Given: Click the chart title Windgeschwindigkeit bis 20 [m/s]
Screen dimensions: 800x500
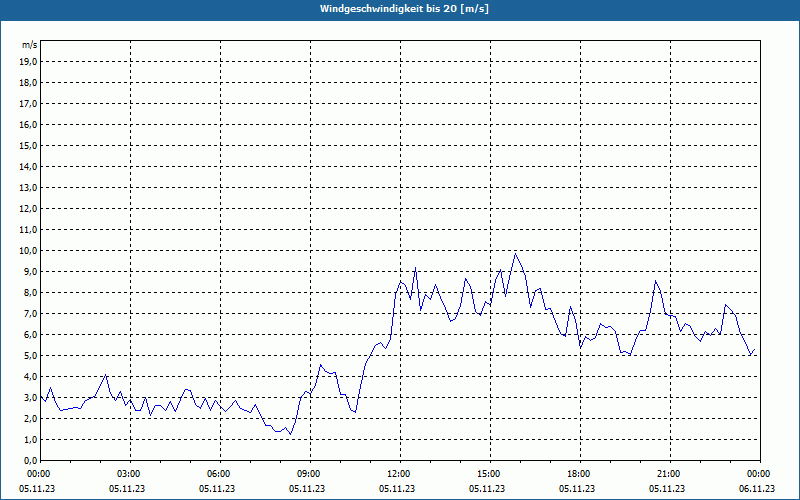Looking at the screenshot, I should click(404, 9).
